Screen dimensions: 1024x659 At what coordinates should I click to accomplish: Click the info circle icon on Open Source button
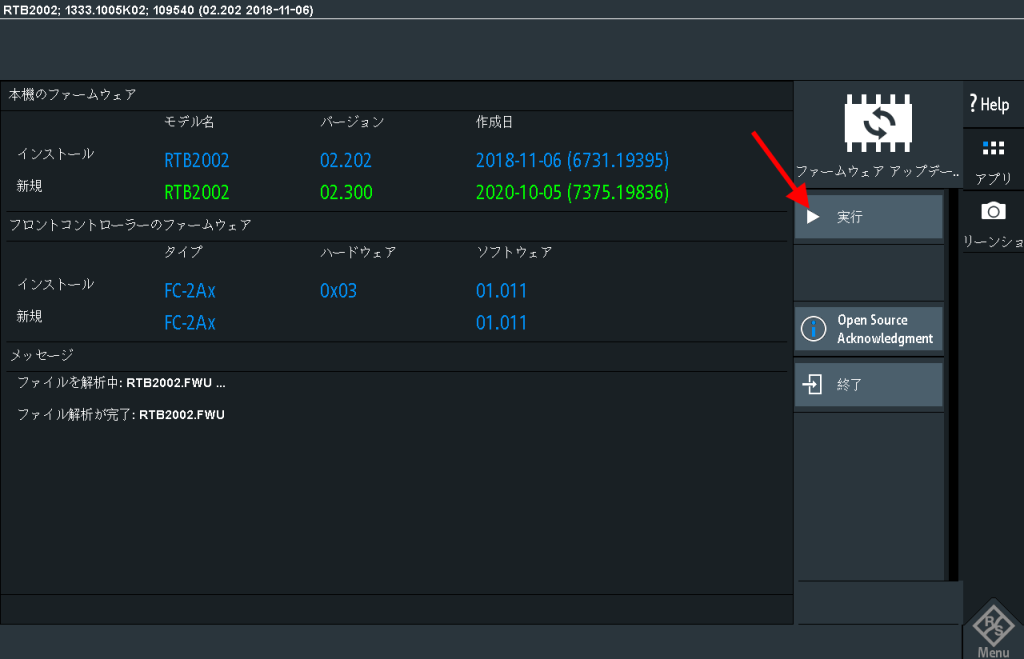pos(814,329)
